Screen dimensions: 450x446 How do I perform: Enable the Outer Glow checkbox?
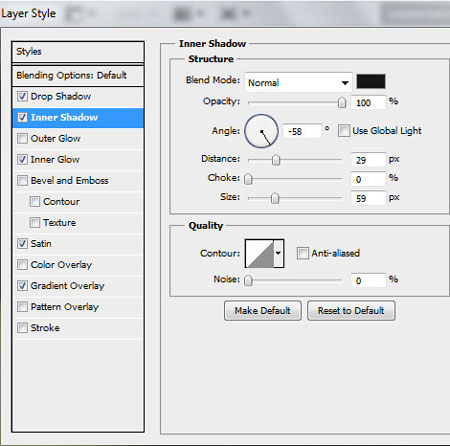[22, 139]
